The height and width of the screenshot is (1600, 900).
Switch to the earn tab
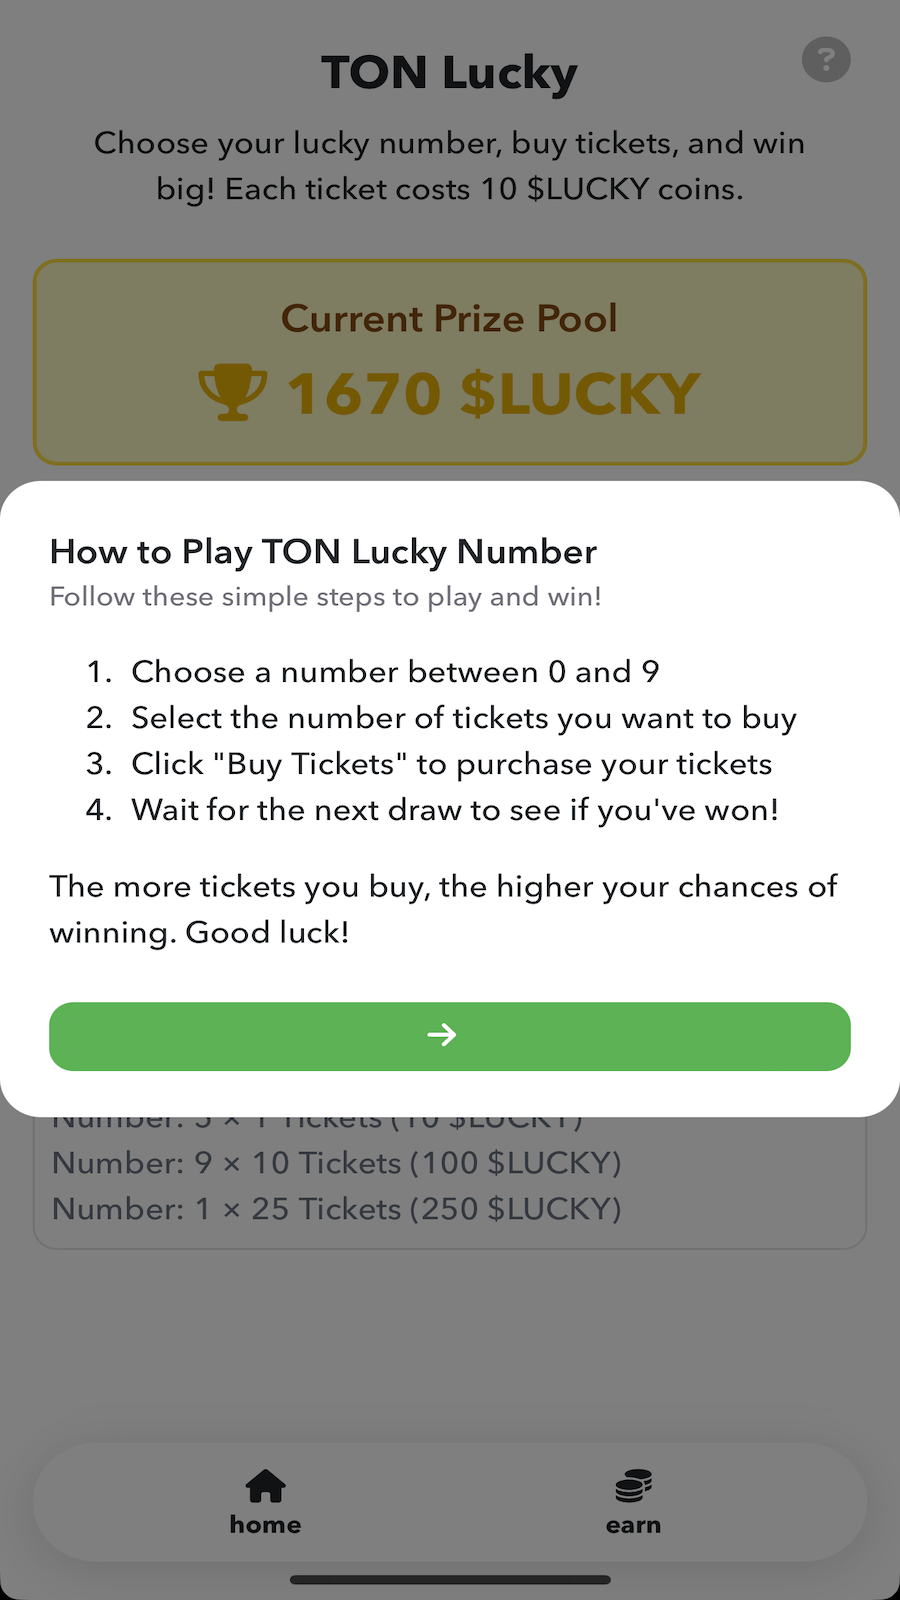[x=633, y=1500]
